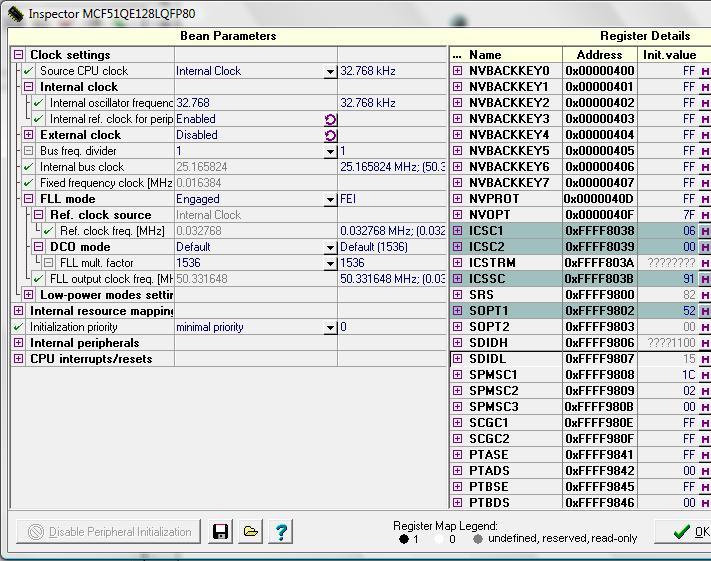The image size is (711, 561).
Task: Expand the CPU interrupts/resets group
Action: point(19,359)
